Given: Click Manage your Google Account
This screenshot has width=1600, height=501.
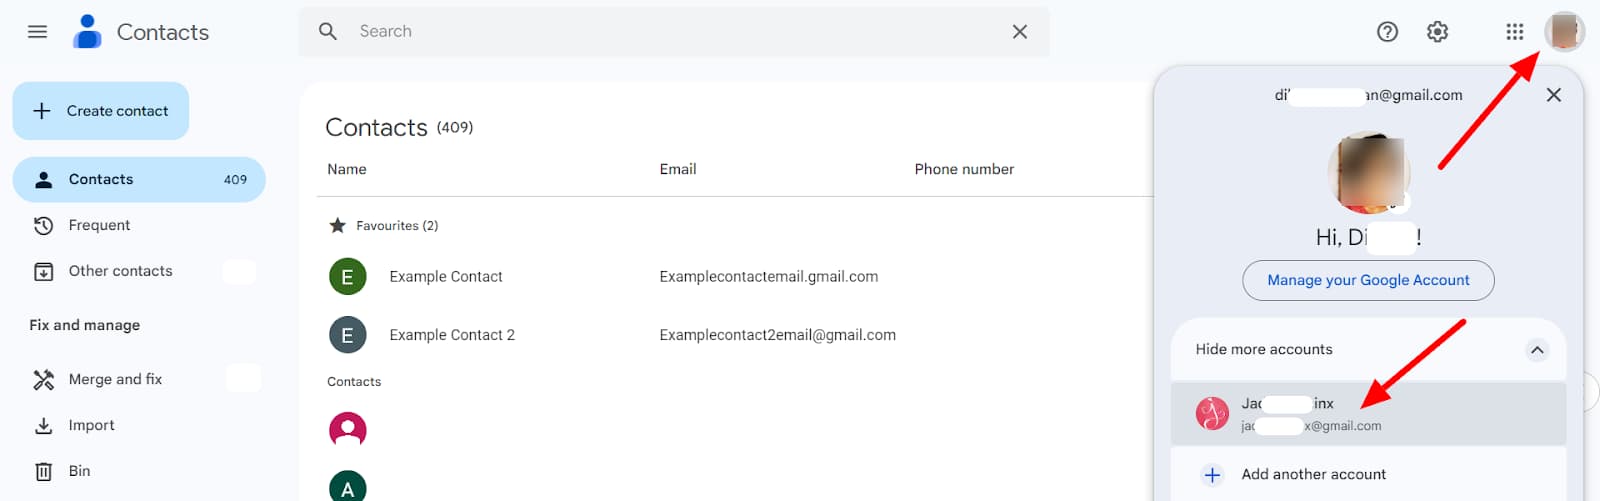Looking at the screenshot, I should (x=1368, y=280).
